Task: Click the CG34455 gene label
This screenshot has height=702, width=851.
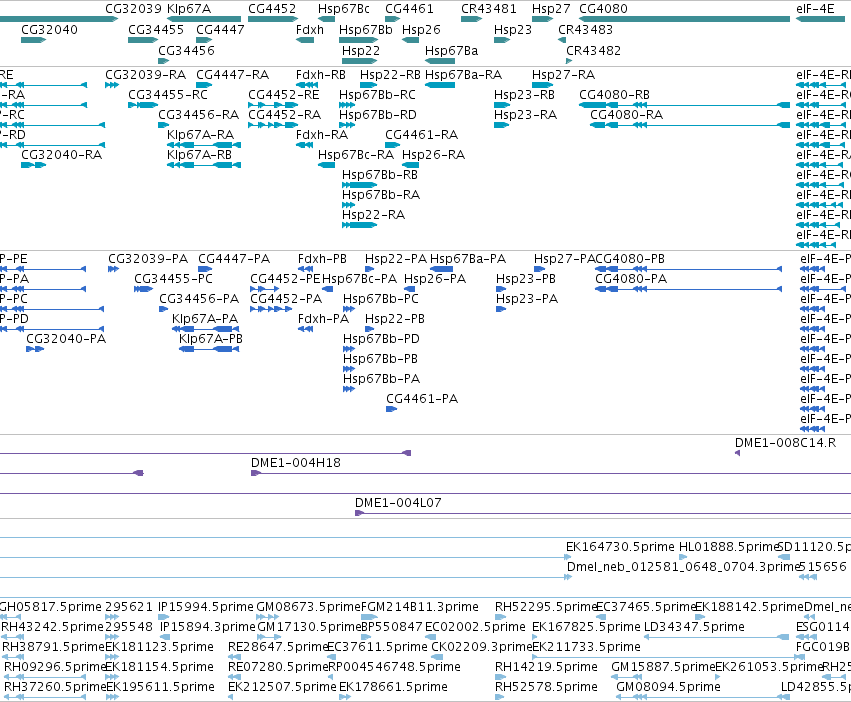Action: tap(156, 29)
